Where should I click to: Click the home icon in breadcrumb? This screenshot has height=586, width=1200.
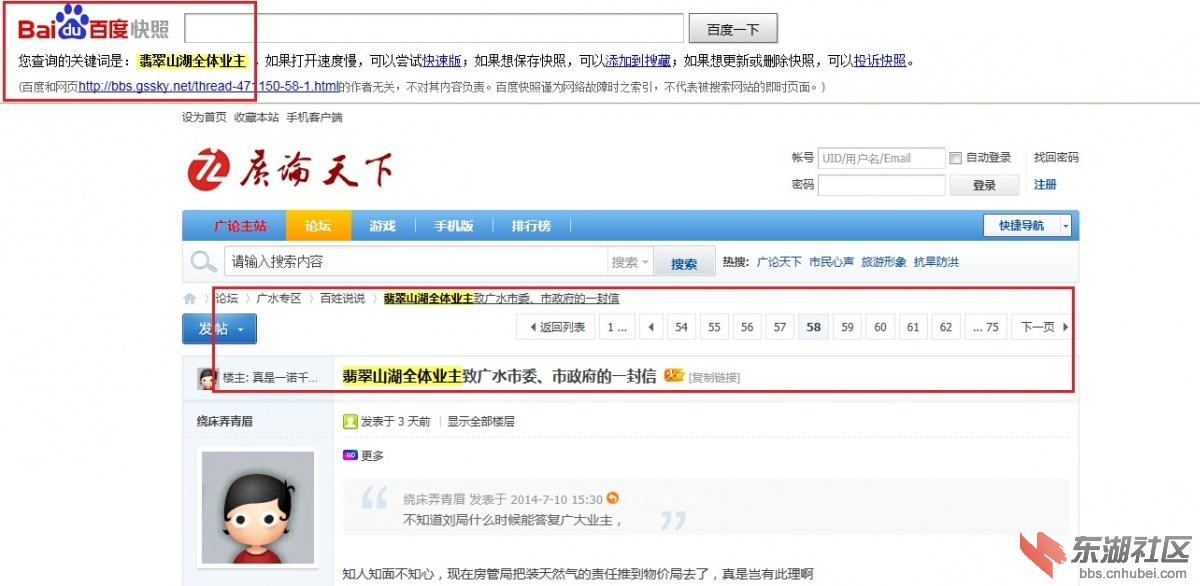190,299
